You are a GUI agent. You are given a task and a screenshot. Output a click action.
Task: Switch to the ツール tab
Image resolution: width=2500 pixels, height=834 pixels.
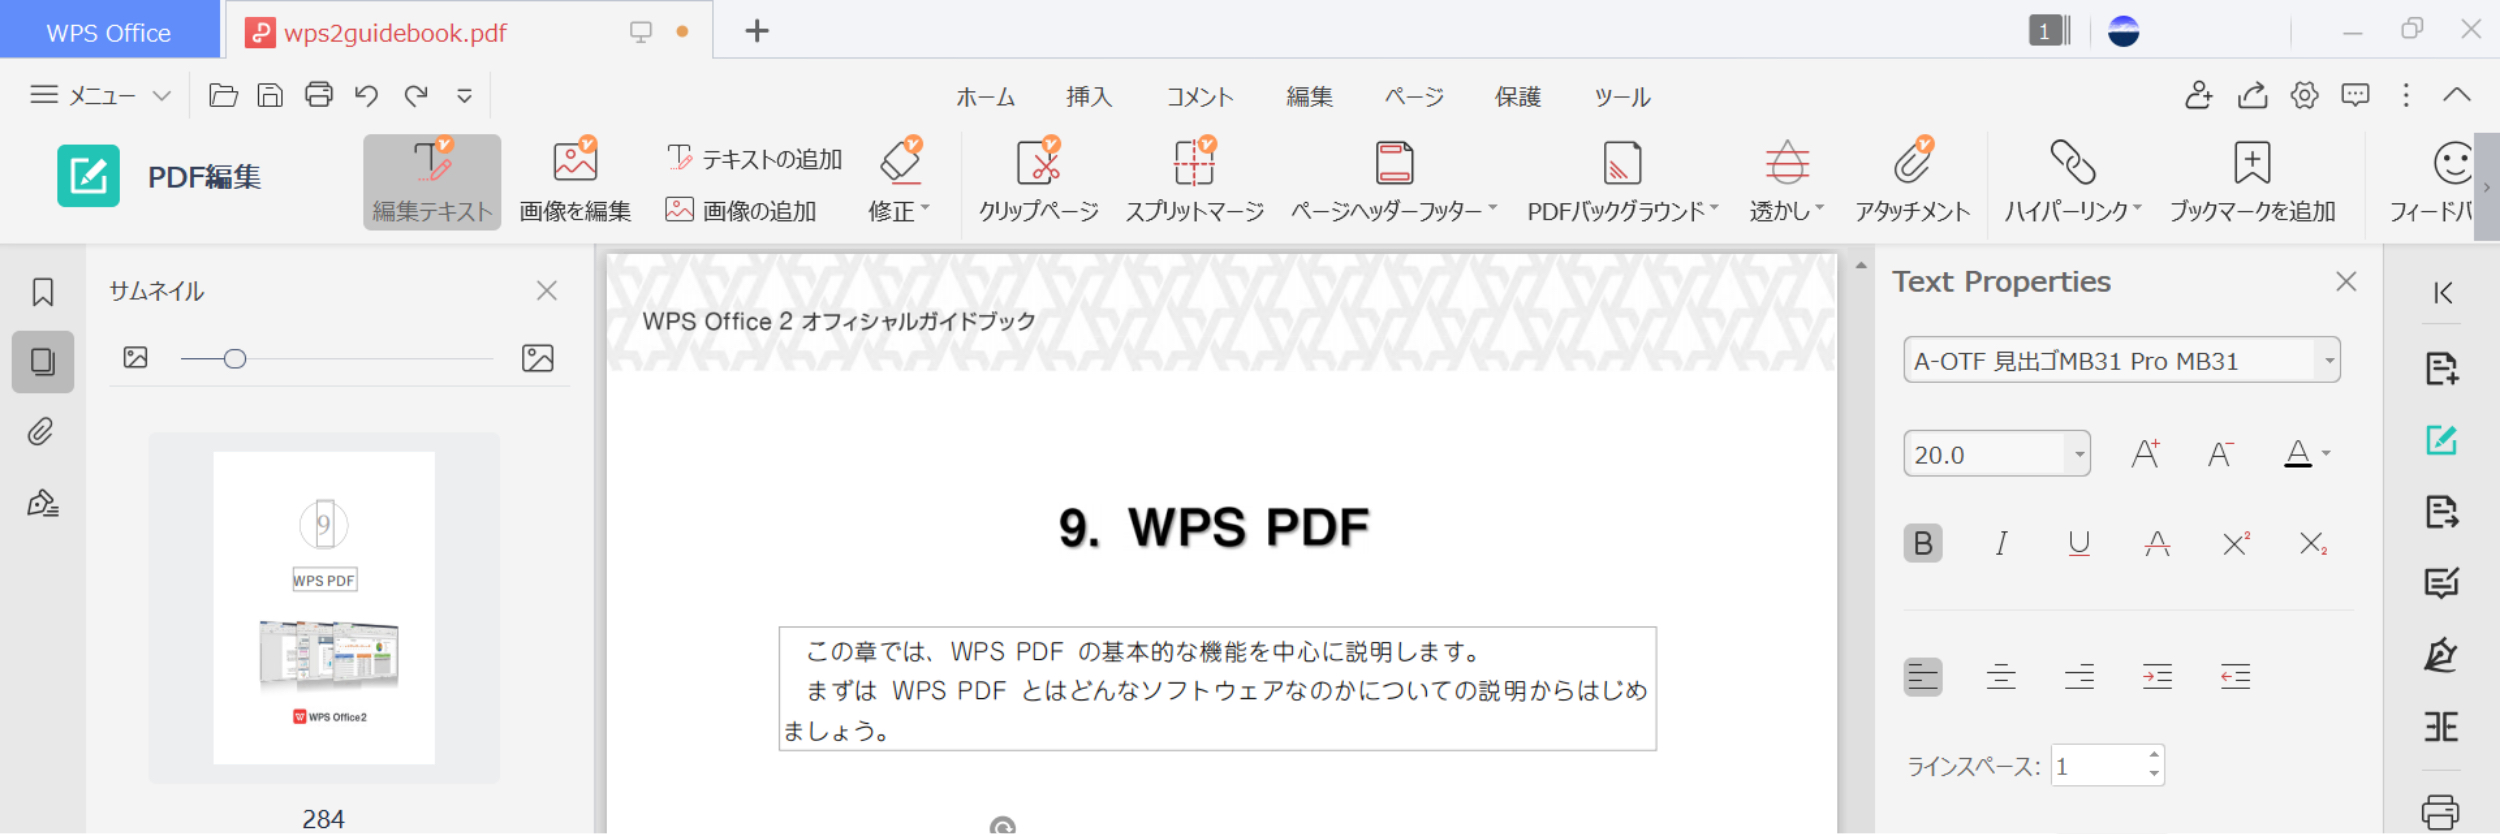[1622, 97]
